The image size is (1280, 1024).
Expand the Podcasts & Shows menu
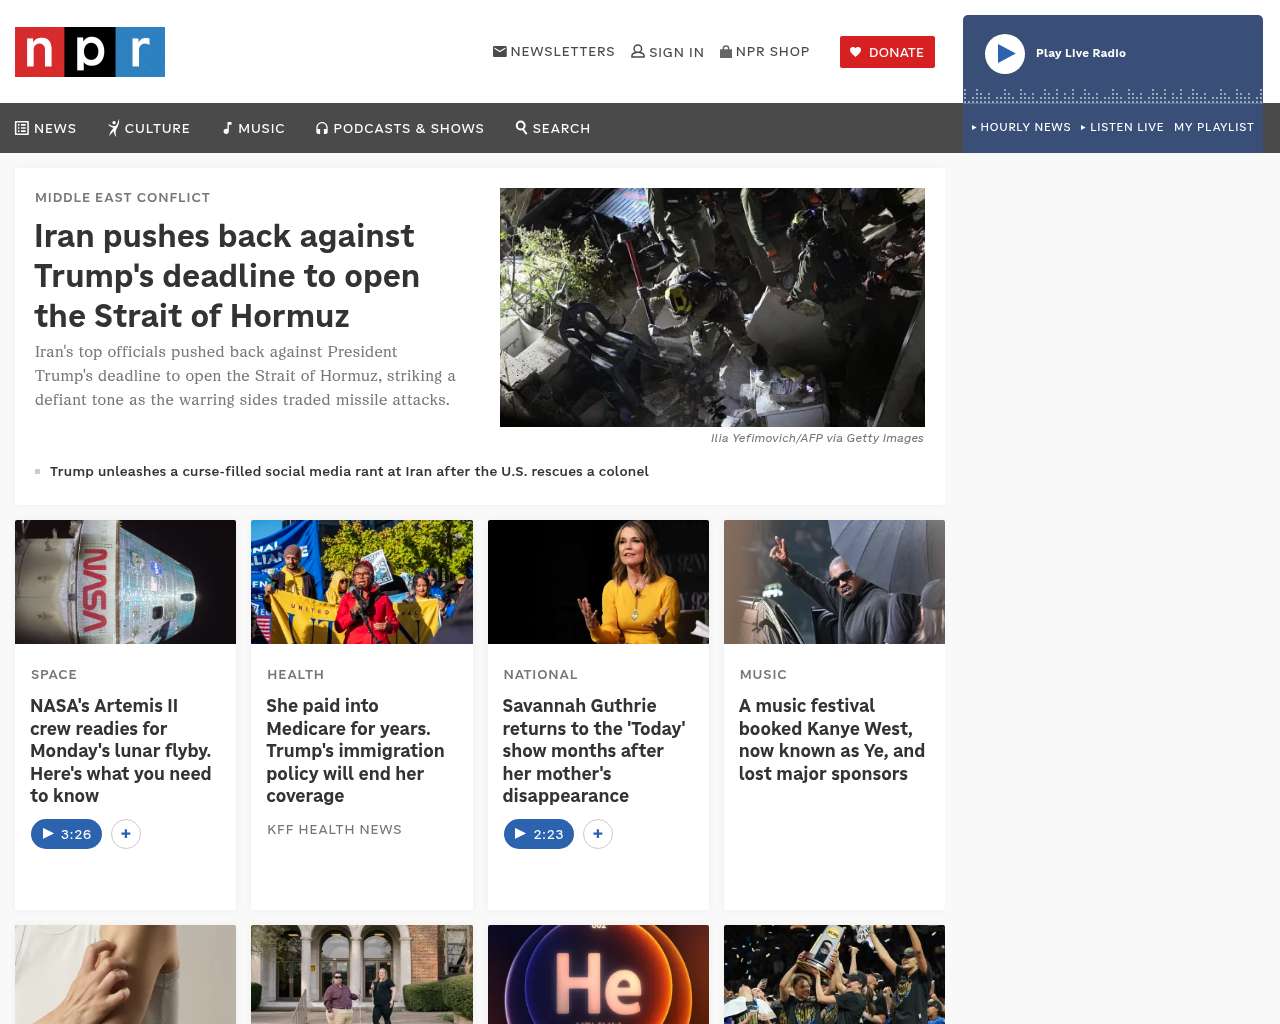(x=400, y=128)
